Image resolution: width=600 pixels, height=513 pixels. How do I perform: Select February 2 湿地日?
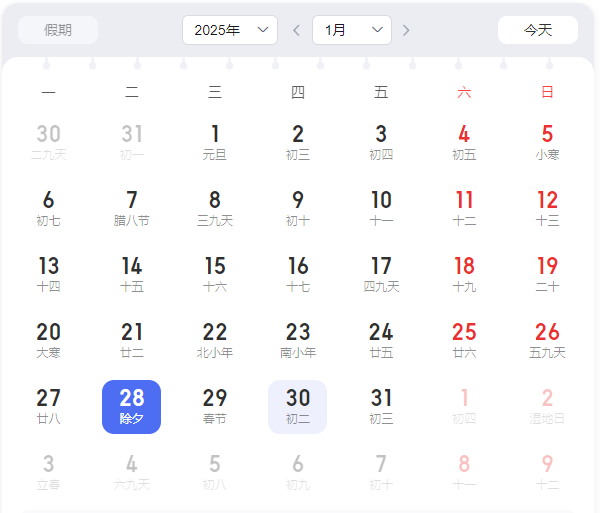pos(547,407)
